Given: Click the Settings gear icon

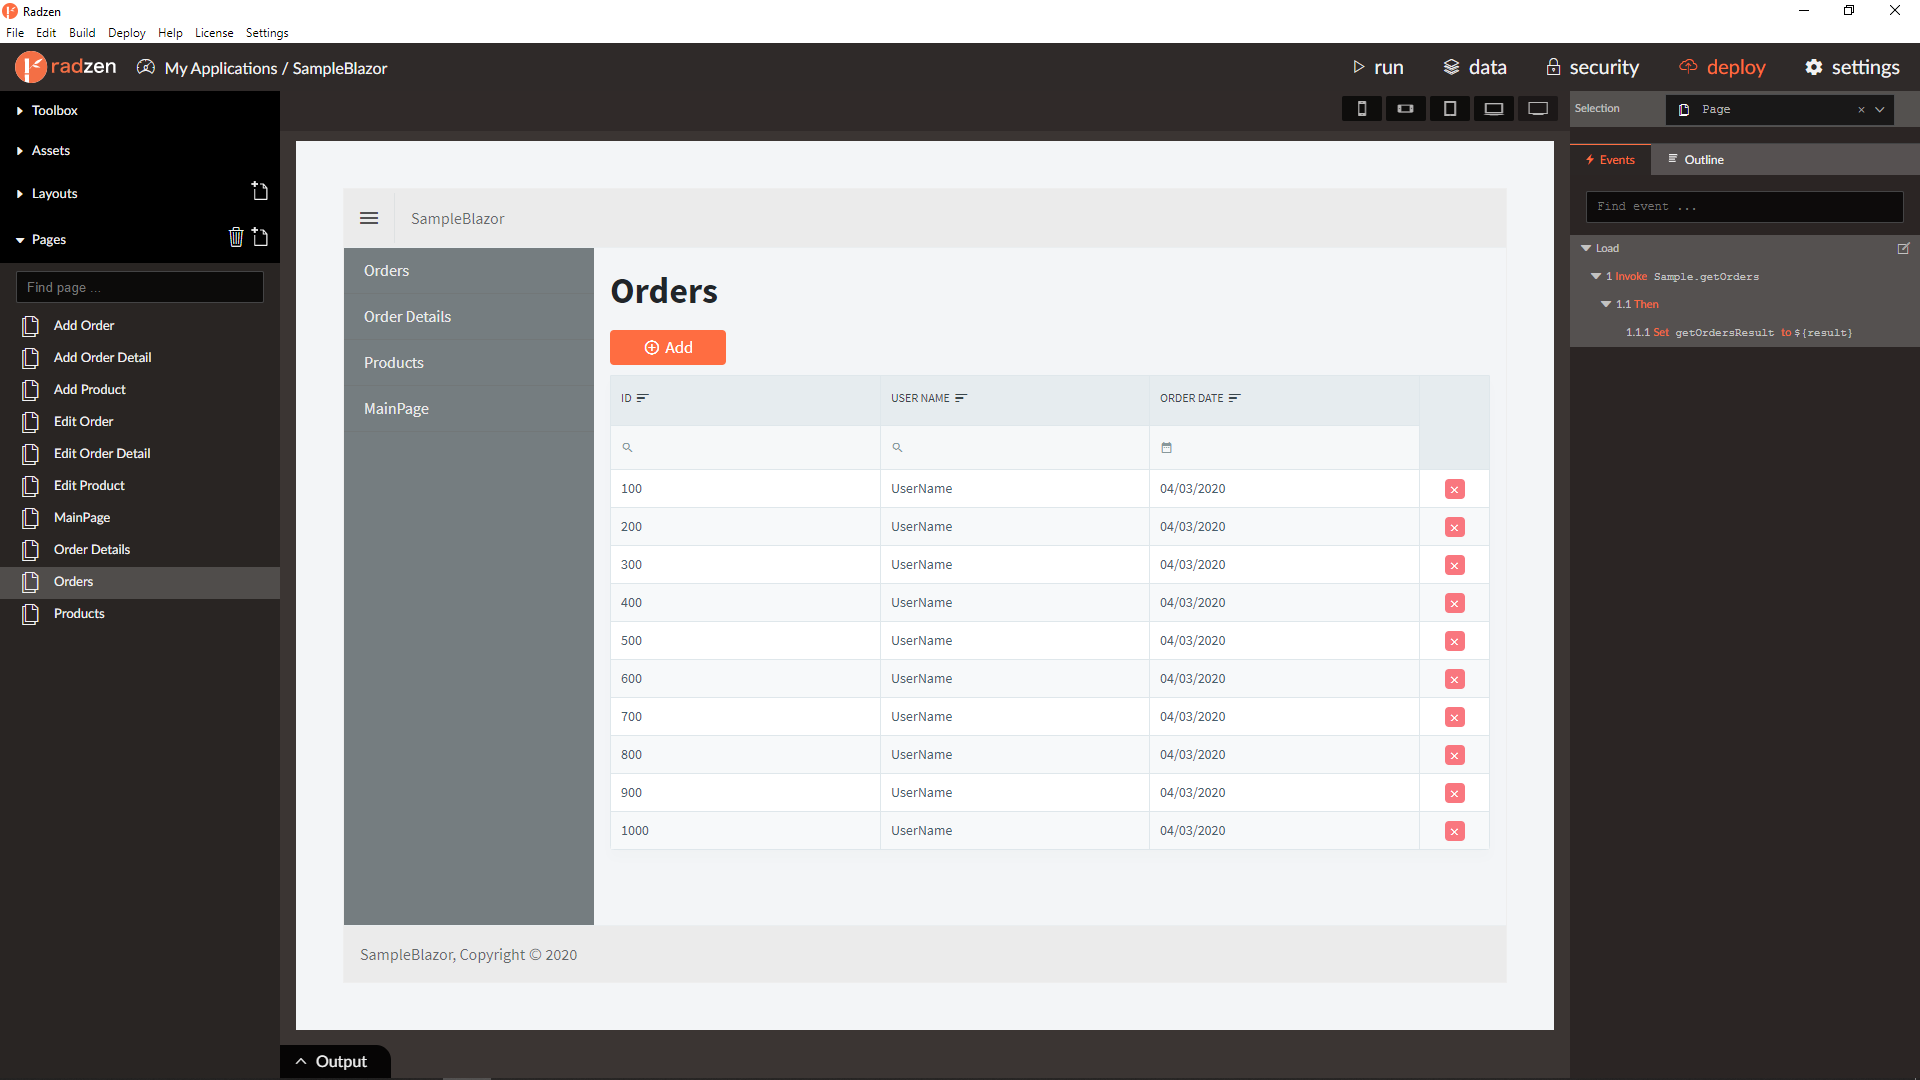Looking at the screenshot, I should [x=1817, y=67].
